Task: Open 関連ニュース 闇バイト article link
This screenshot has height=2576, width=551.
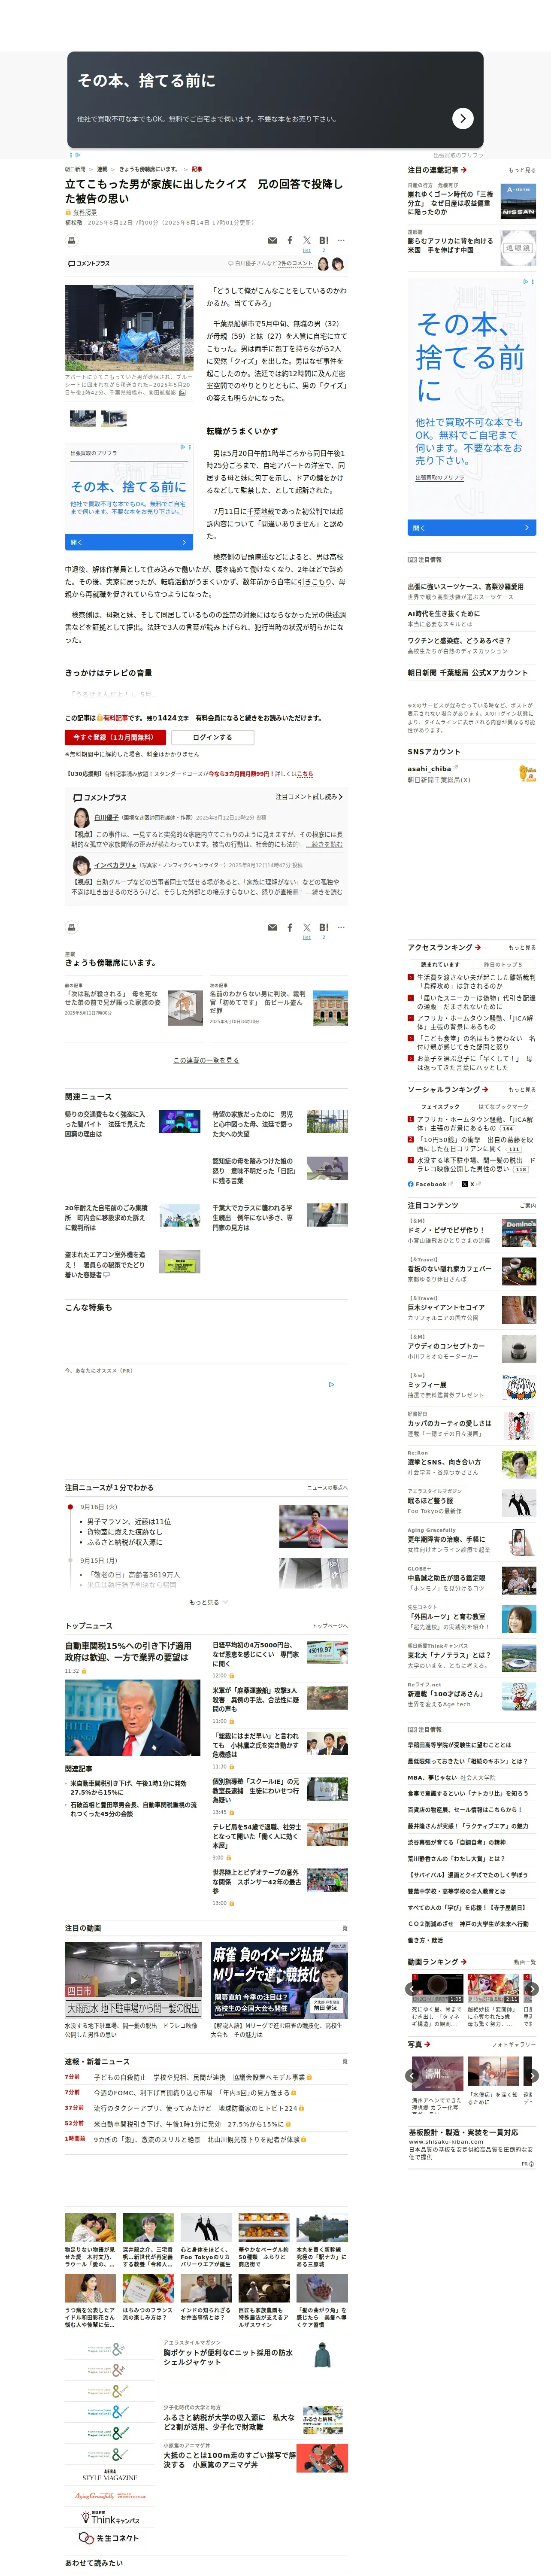Action: pyautogui.click(x=105, y=1124)
